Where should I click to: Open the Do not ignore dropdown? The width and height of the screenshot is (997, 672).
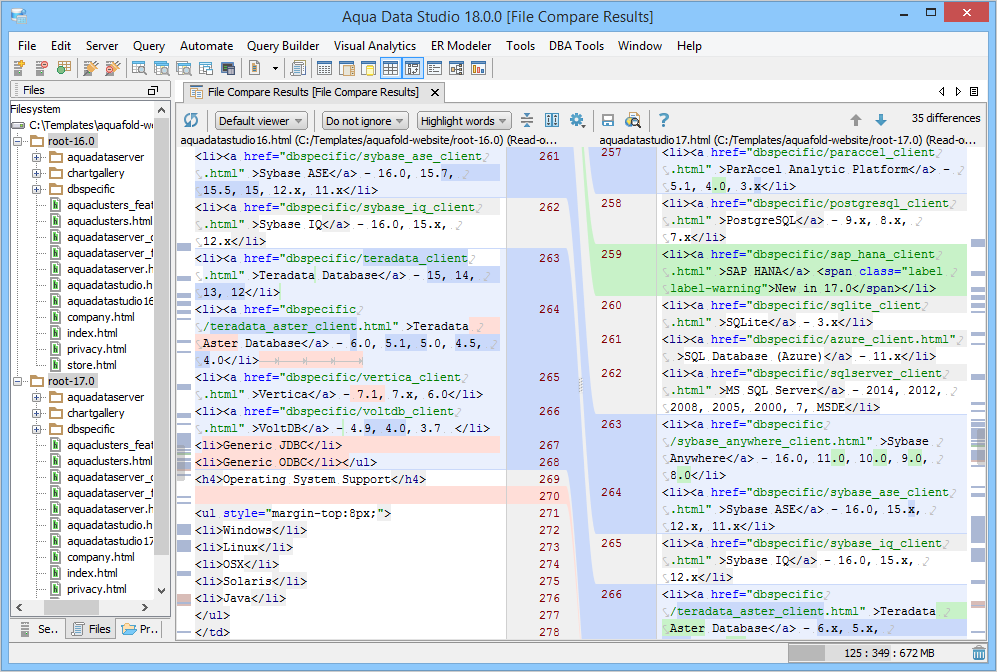pyautogui.click(x=364, y=121)
